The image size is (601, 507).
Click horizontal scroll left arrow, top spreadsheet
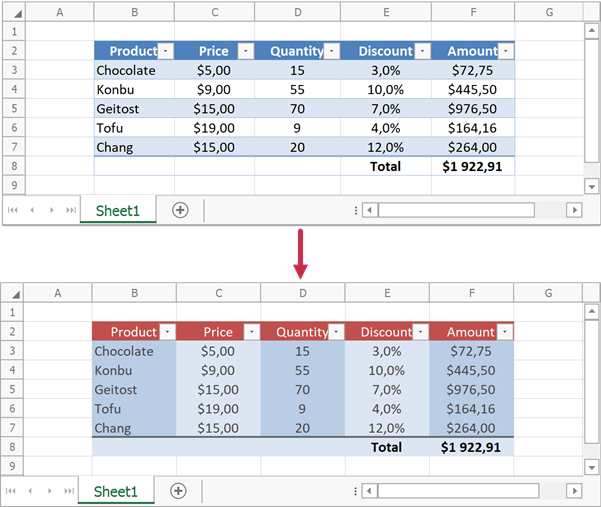[370, 210]
